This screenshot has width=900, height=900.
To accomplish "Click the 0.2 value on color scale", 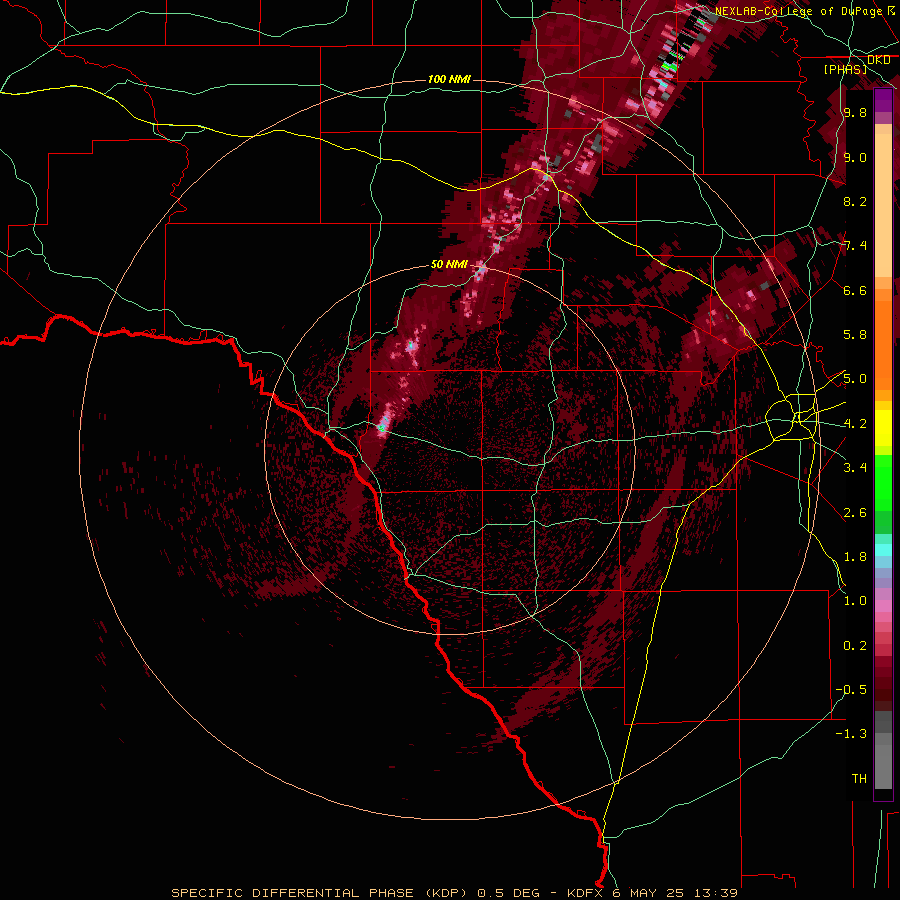I will tap(855, 645).
